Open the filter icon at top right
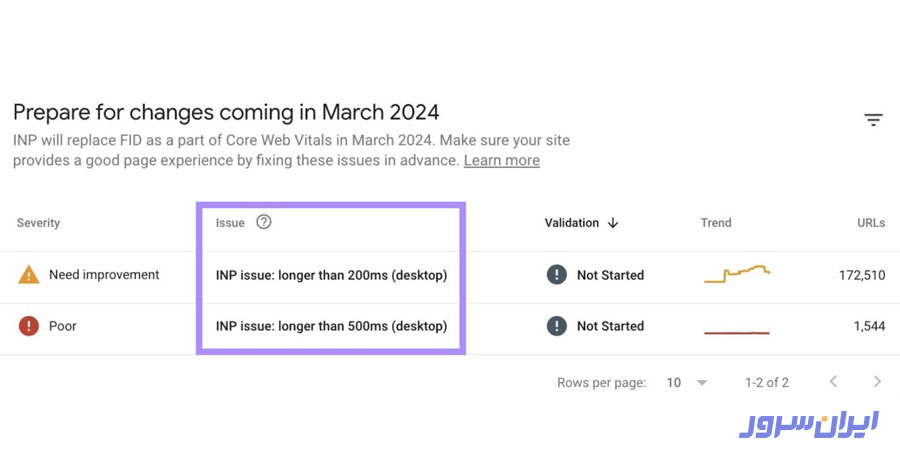Viewport: 900px width, 450px height. (873, 120)
